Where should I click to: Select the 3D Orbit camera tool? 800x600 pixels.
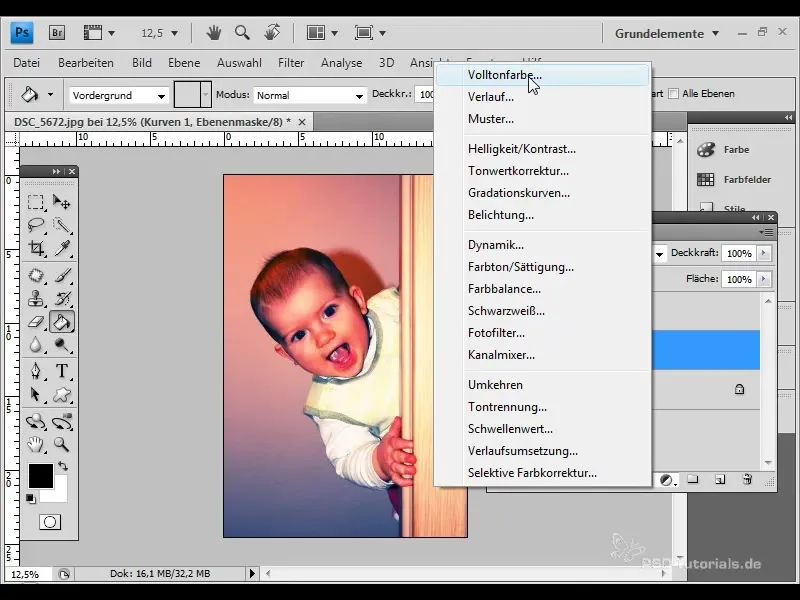[x=61, y=421]
